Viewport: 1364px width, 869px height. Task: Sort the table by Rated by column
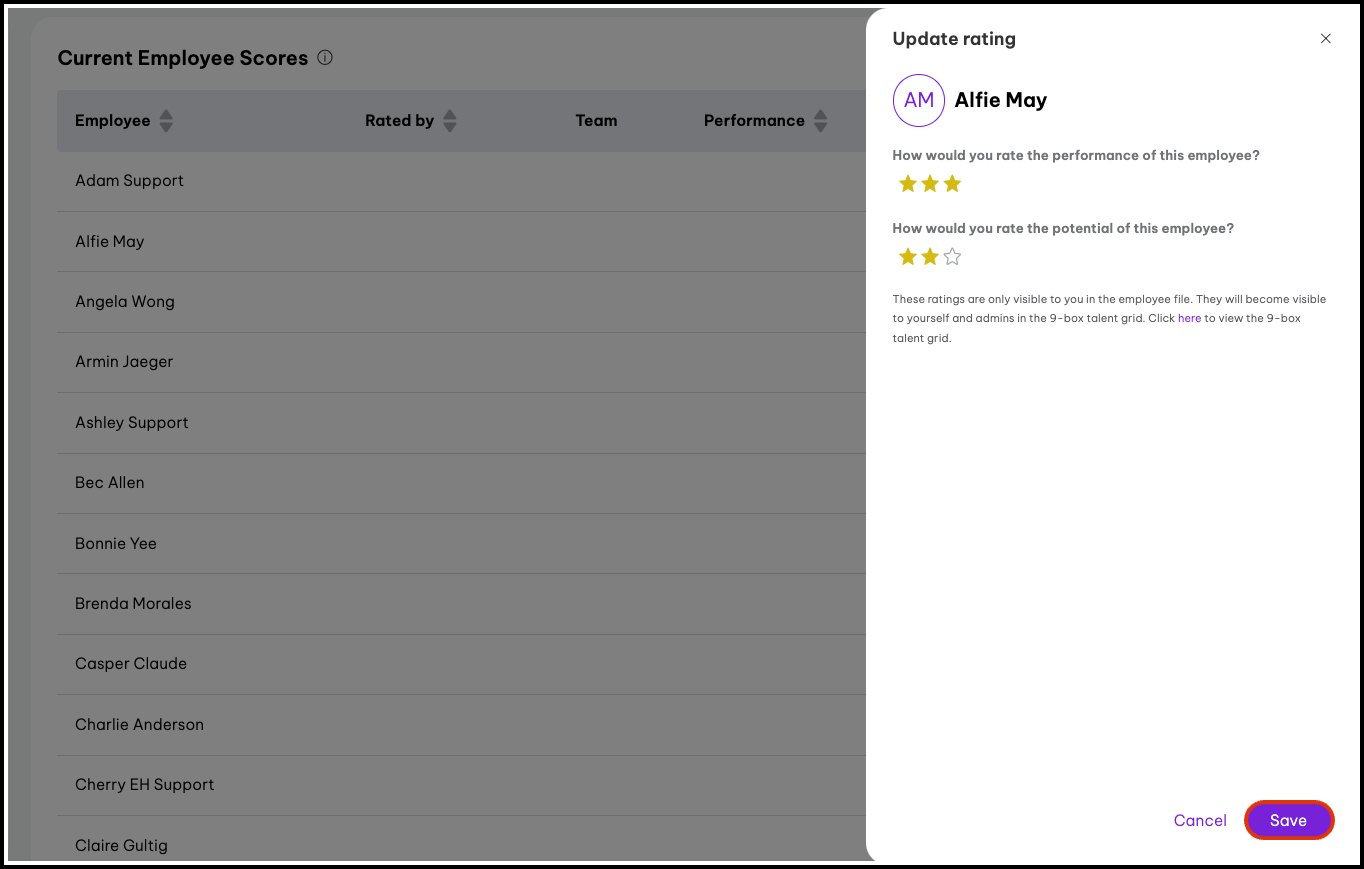450,121
